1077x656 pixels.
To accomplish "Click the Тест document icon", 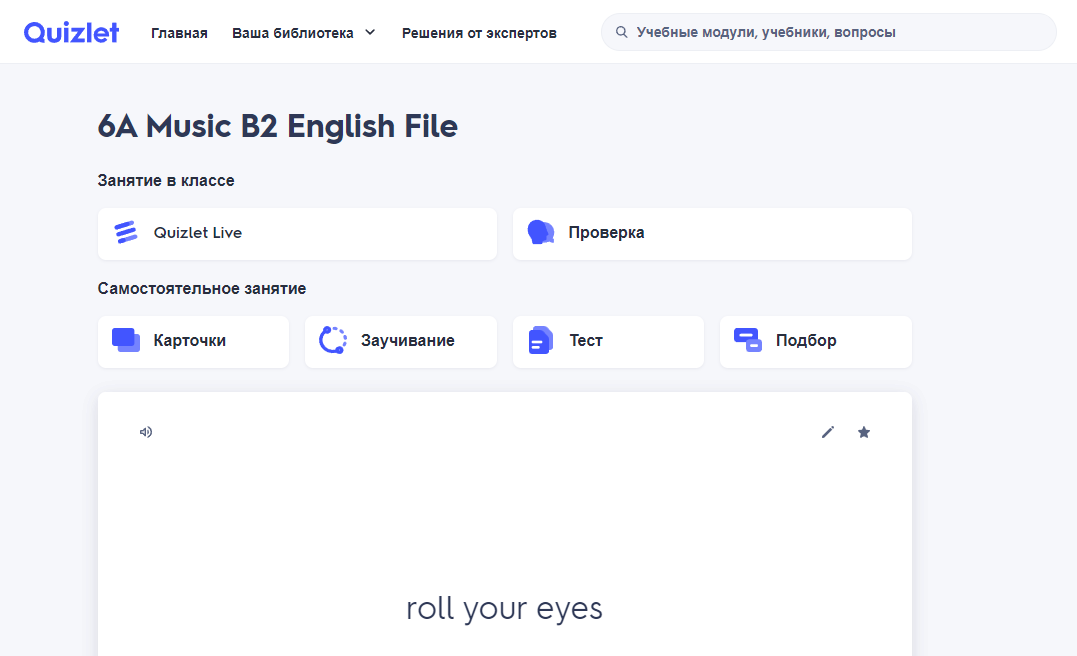I will click(x=540, y=341).
